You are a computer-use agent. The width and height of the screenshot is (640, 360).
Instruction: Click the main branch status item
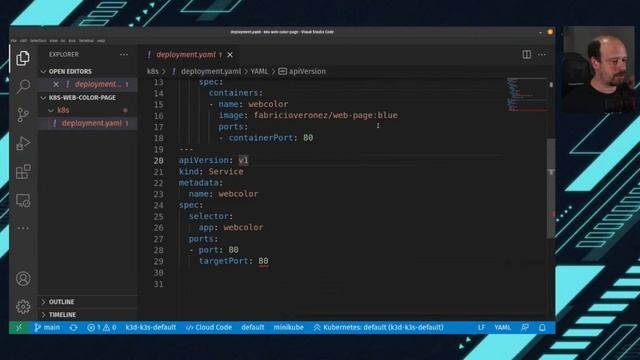coord(47,327)
